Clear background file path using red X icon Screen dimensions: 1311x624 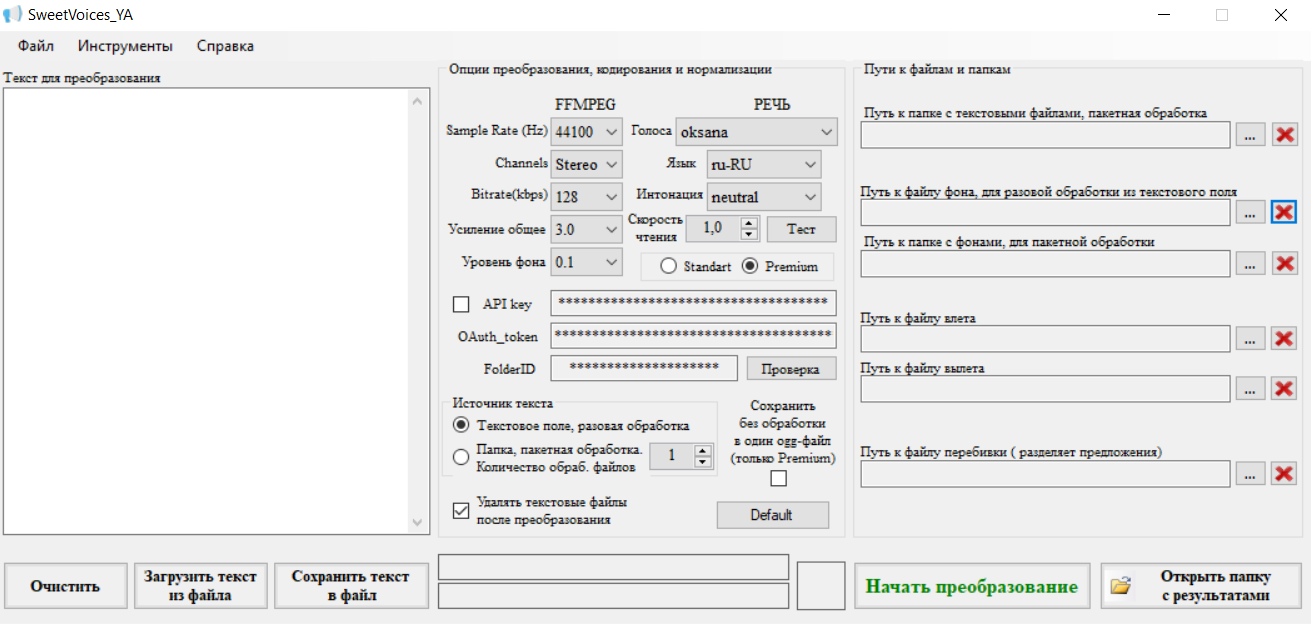[1284, 212]
